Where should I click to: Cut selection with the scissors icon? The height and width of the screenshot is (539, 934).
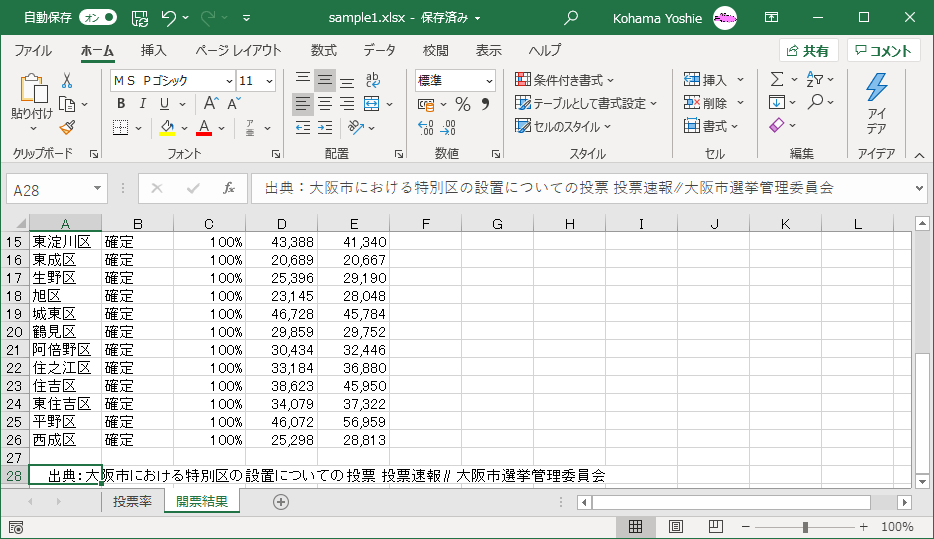tap(67, 80)
